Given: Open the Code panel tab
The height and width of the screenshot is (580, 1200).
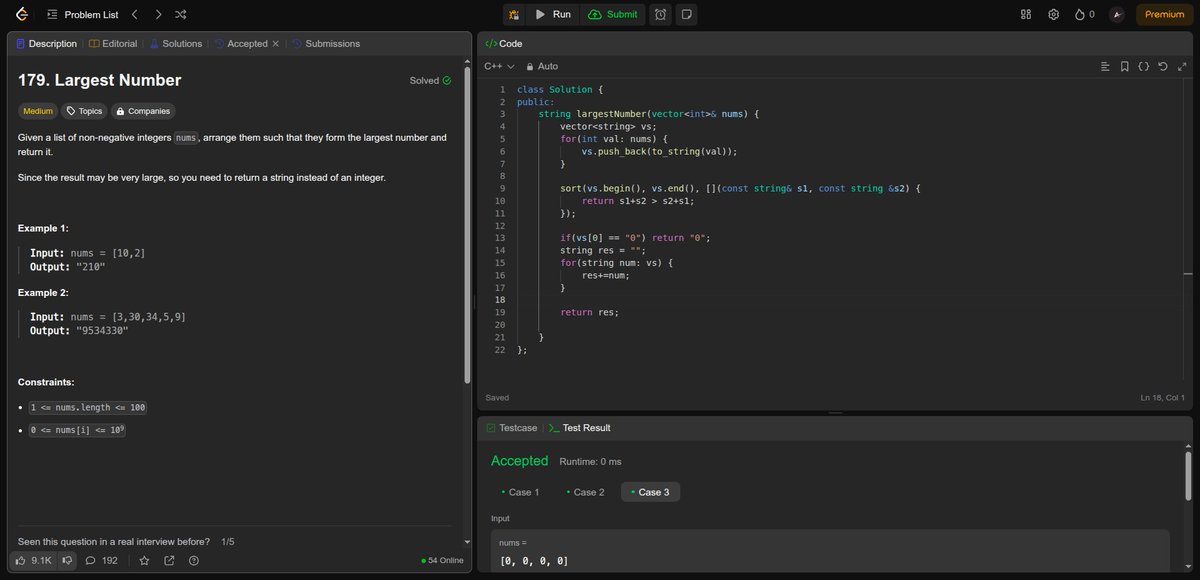Looking at the screenshot, I should point(504,44).
